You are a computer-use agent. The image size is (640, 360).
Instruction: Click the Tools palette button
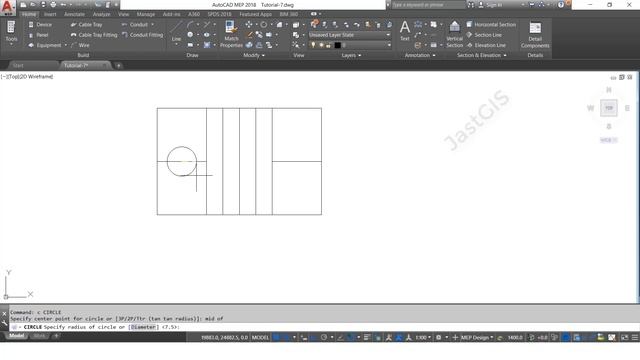coord(11,32)
